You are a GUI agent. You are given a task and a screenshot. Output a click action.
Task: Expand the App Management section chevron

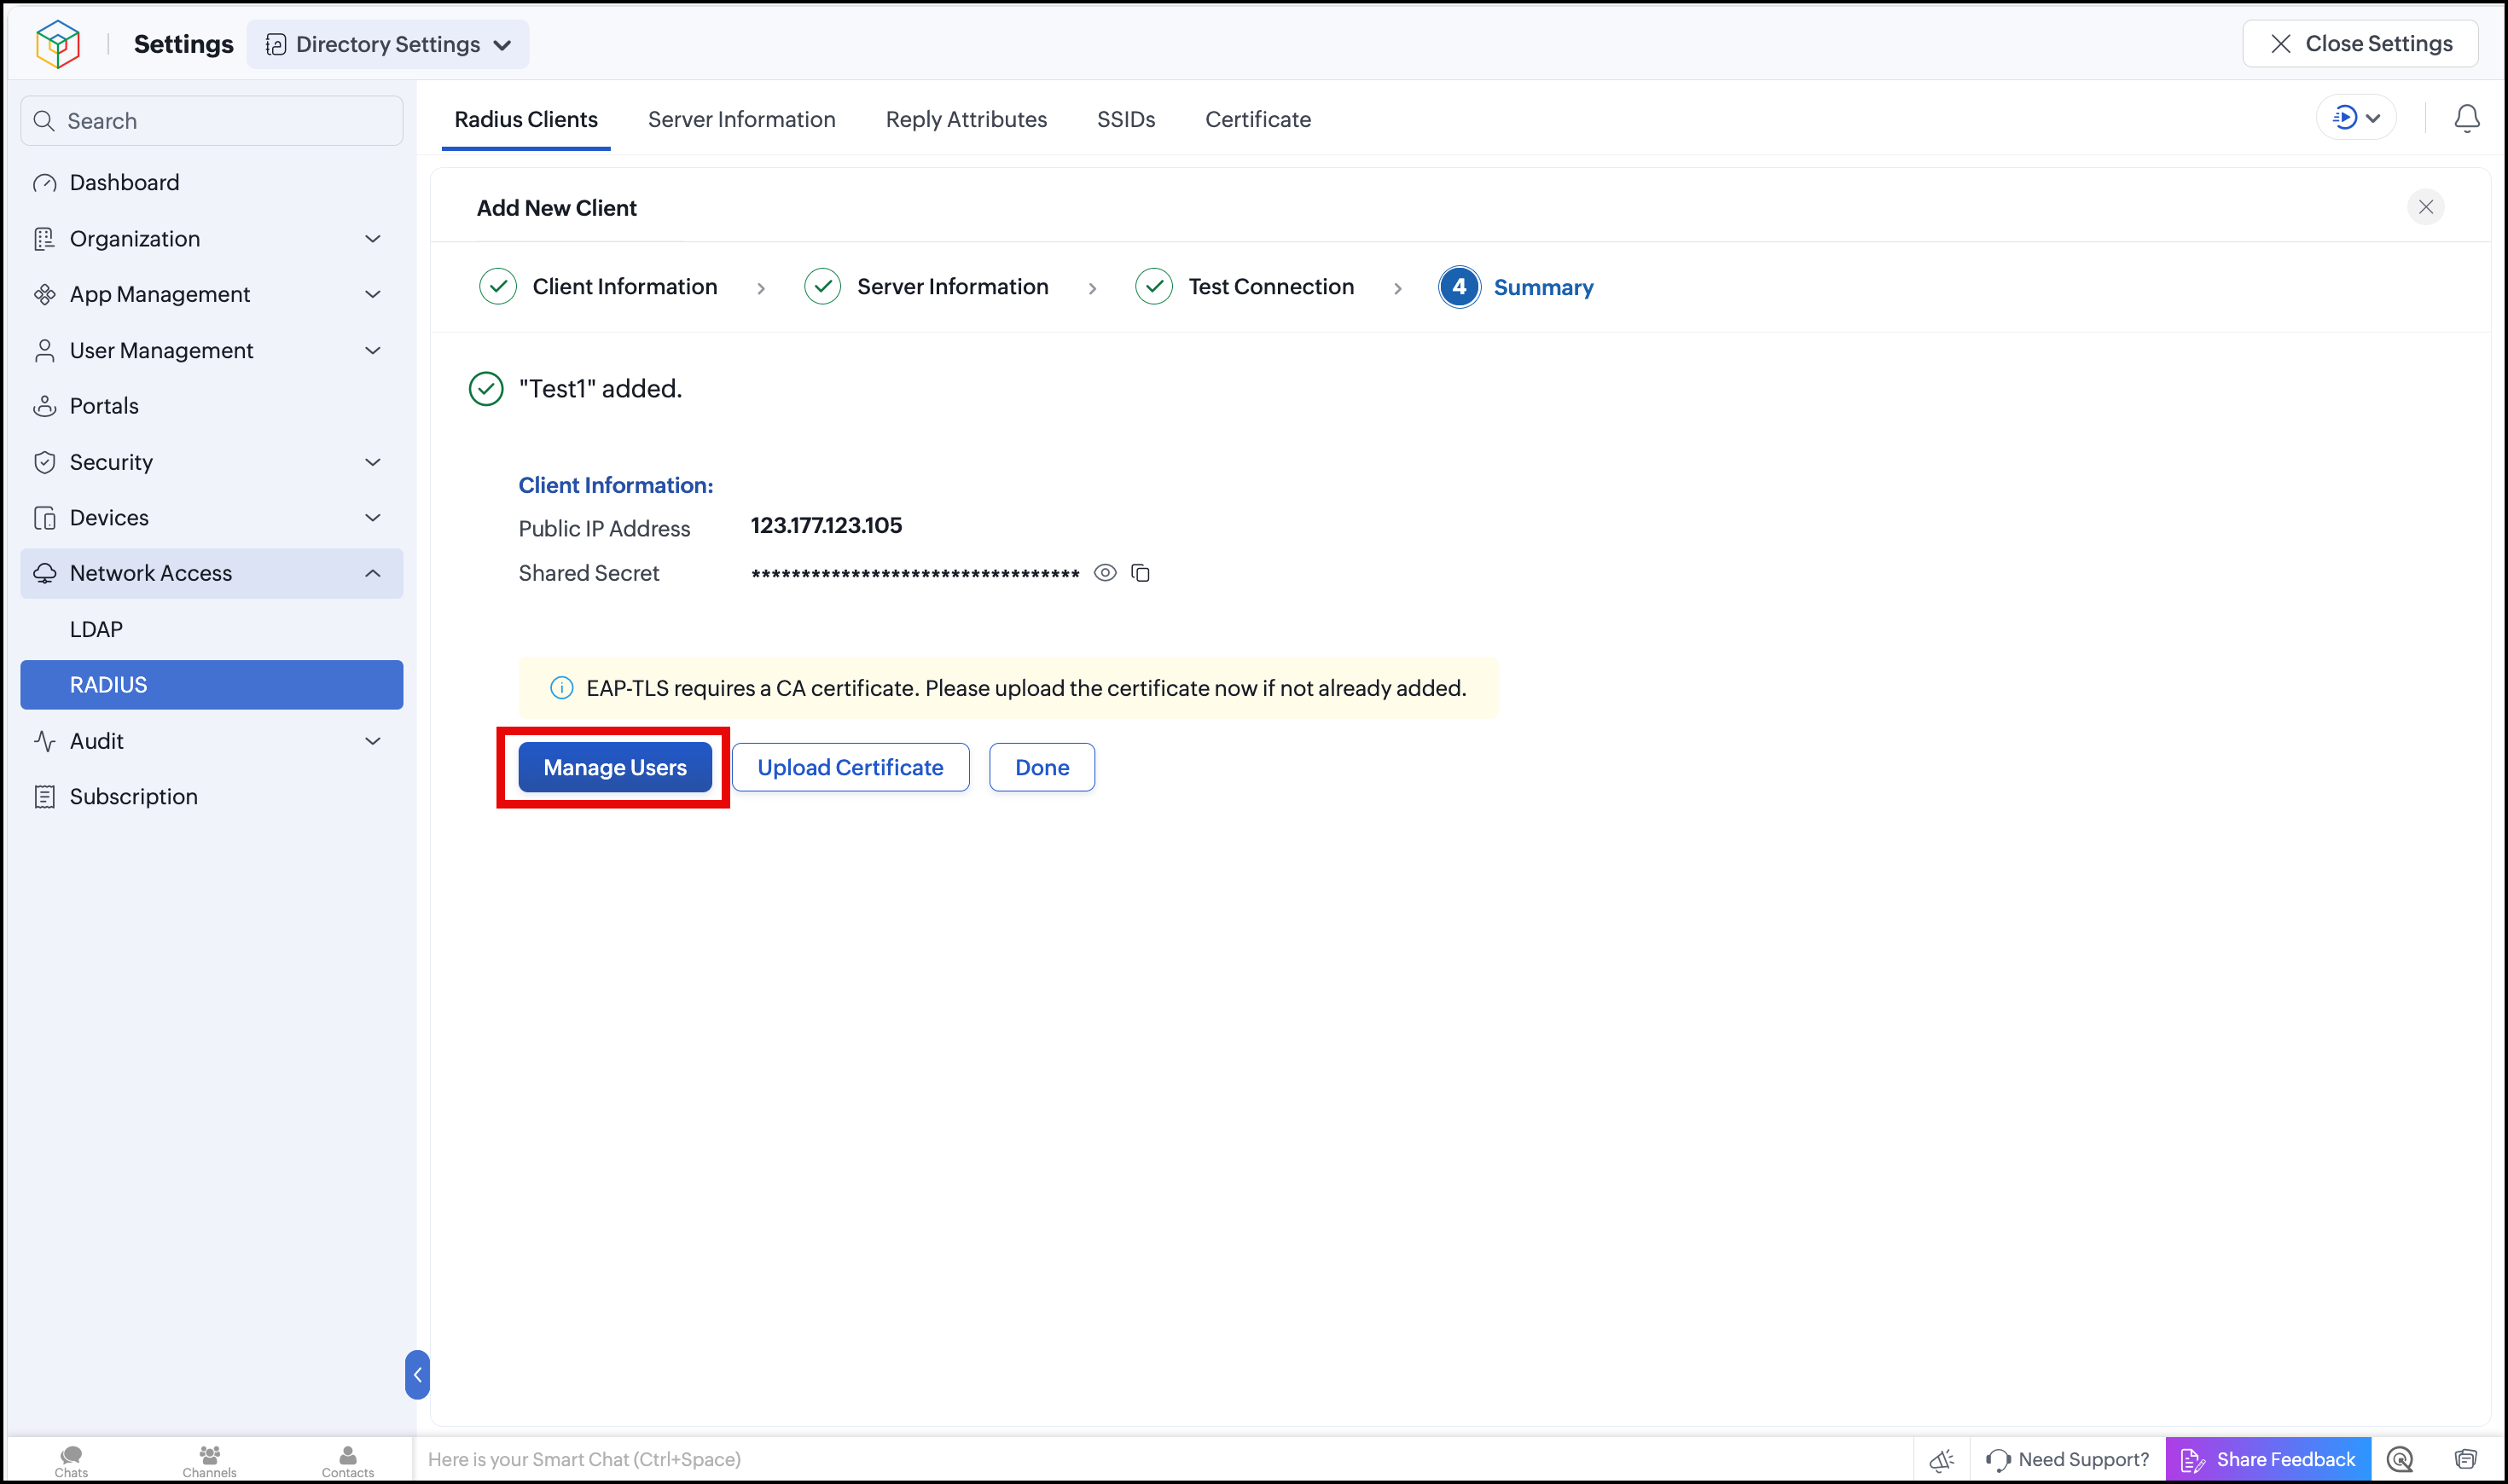[x=373, y=295]
